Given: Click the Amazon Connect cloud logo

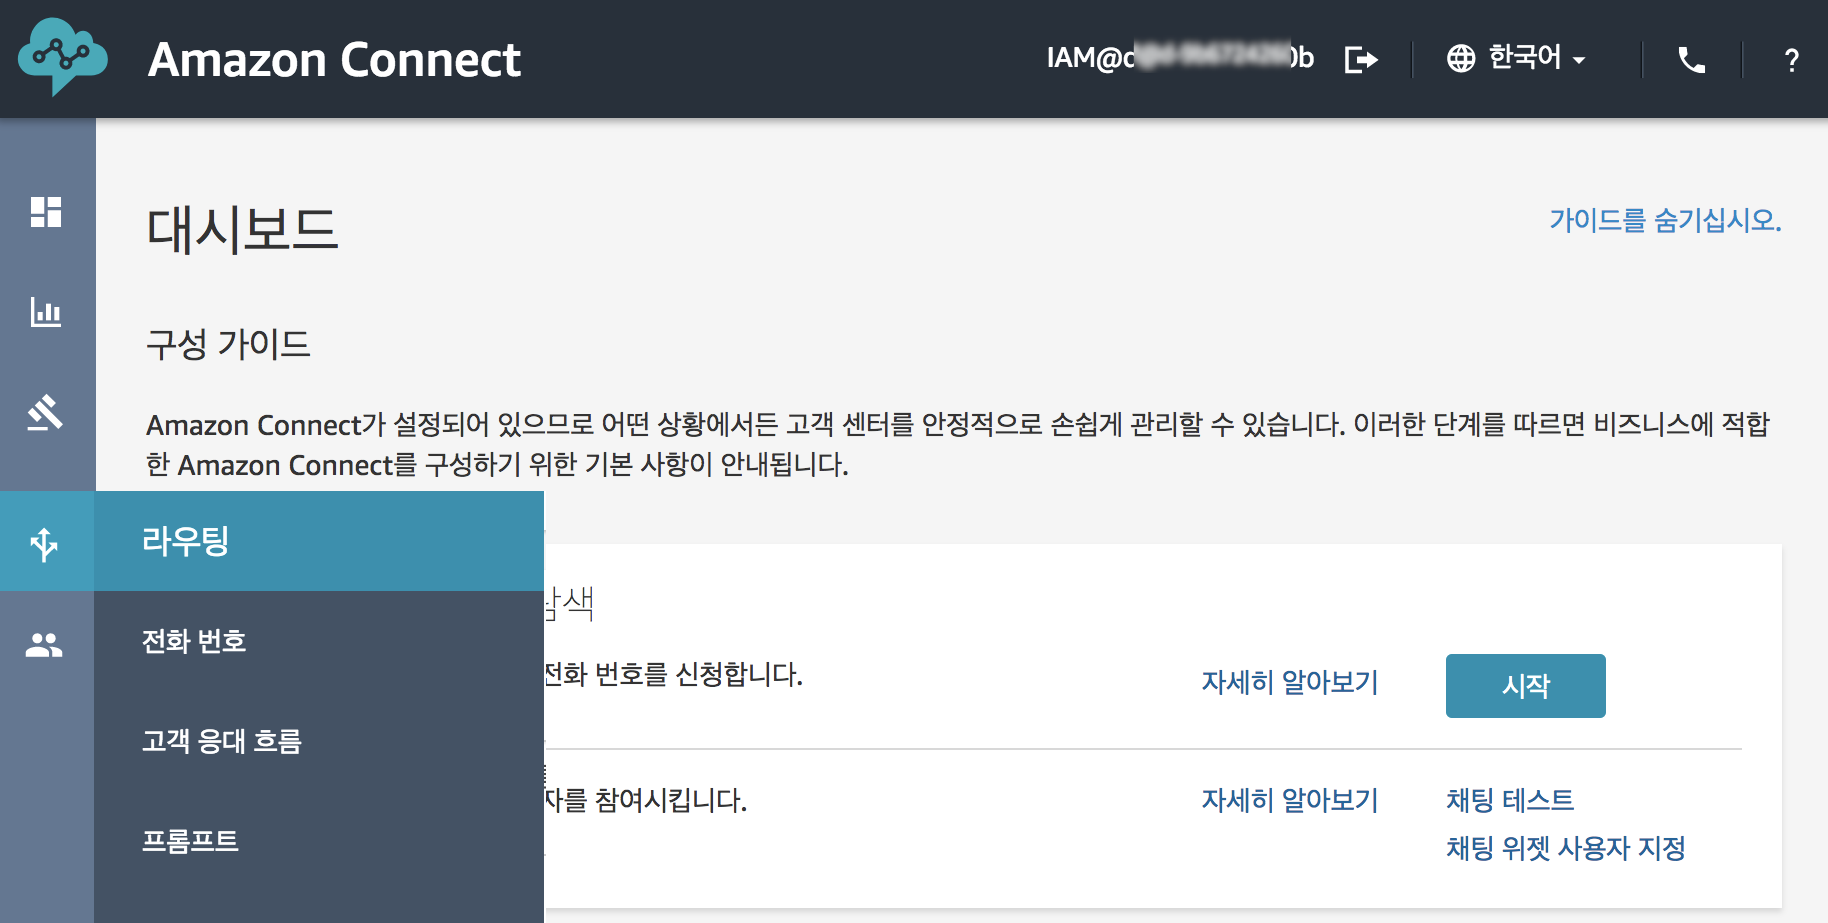Looking at the screenshot, I should coord(62,57).
